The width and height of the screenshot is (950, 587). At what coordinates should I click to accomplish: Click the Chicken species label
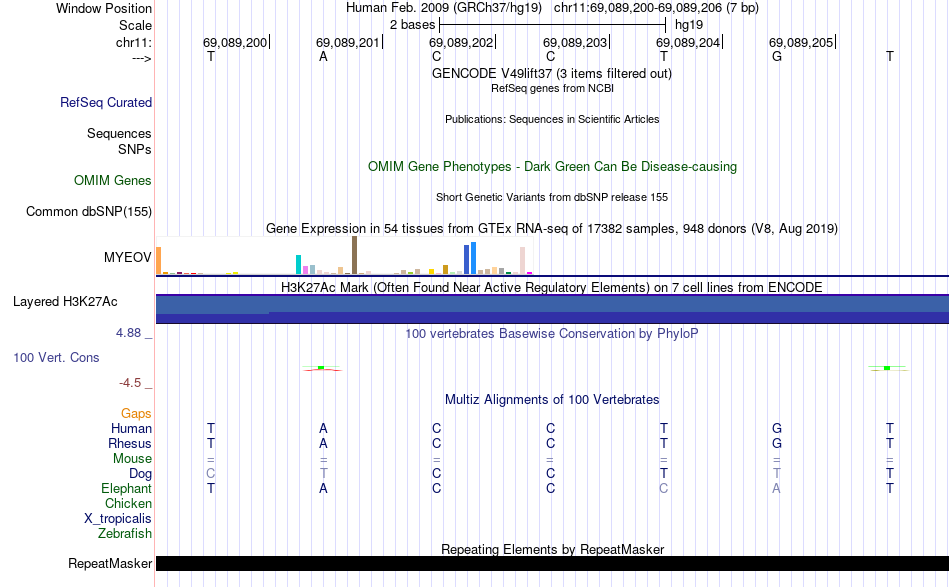[128, 503]
